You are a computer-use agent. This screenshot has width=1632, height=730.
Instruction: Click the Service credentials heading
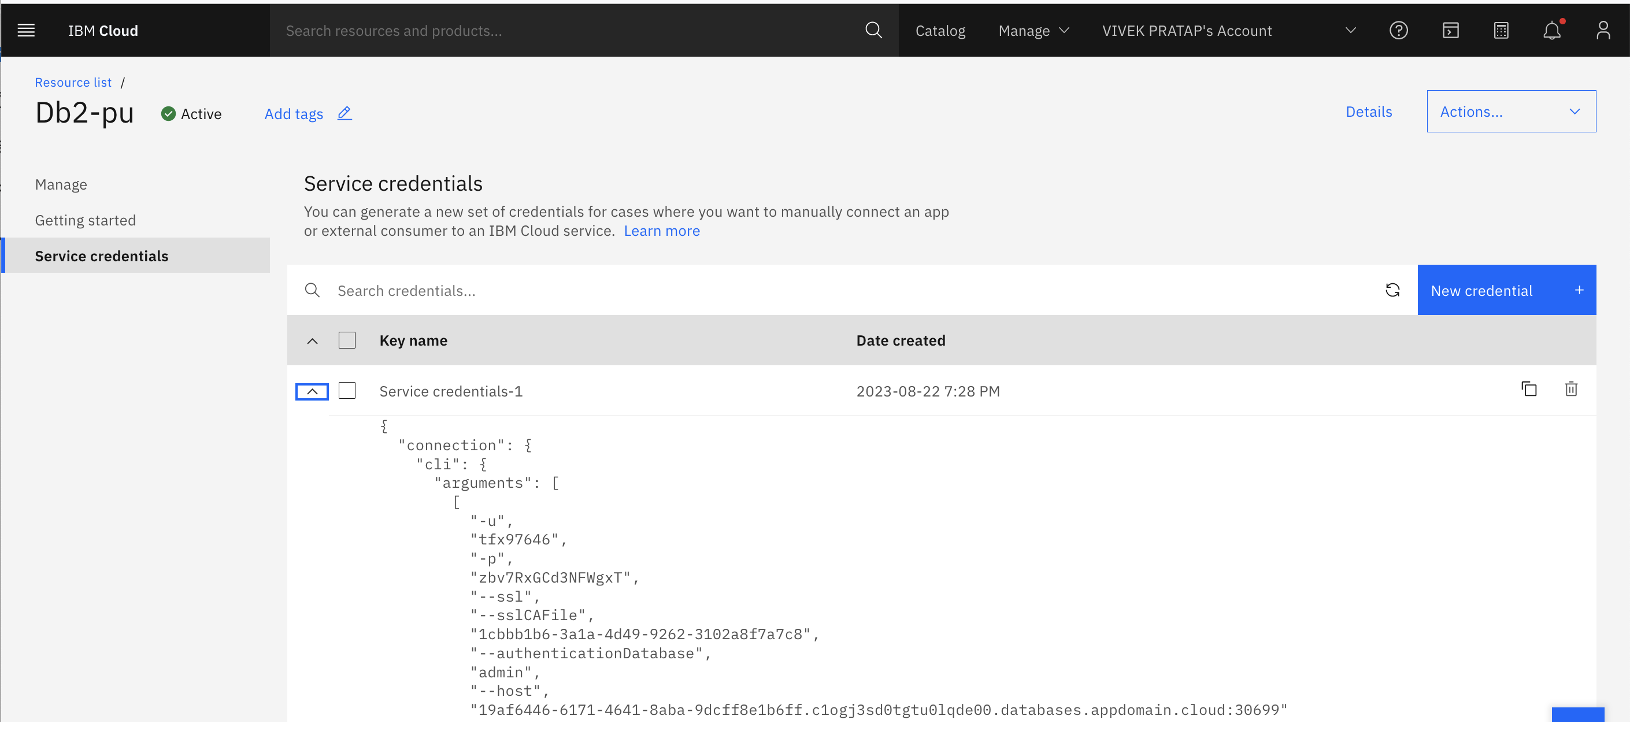pos(393,184)
